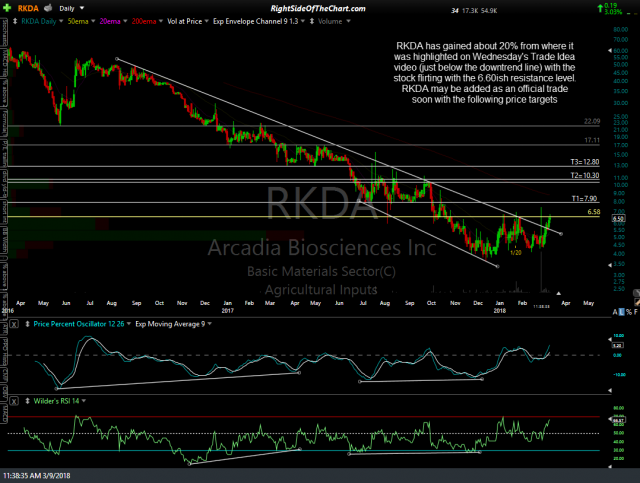The image size is (640, 483).
Task: Toggle the F scale button
Action: (x=636, y=312)
